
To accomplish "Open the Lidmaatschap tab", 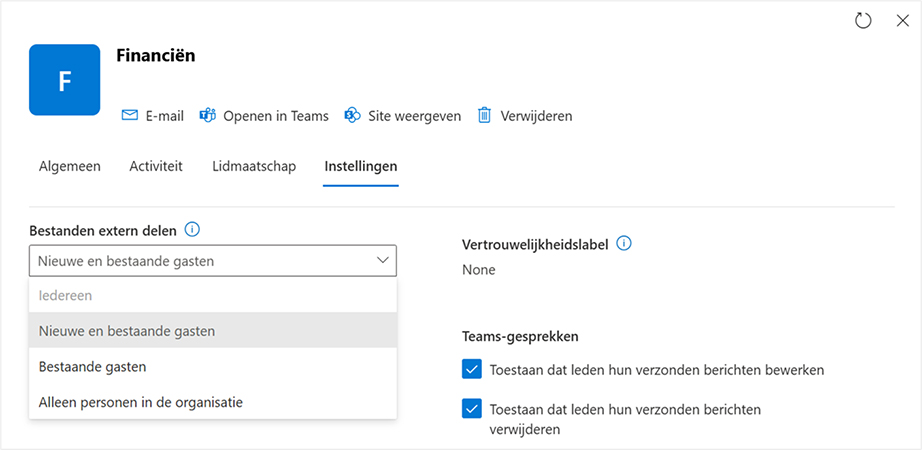I will point(254,166).
